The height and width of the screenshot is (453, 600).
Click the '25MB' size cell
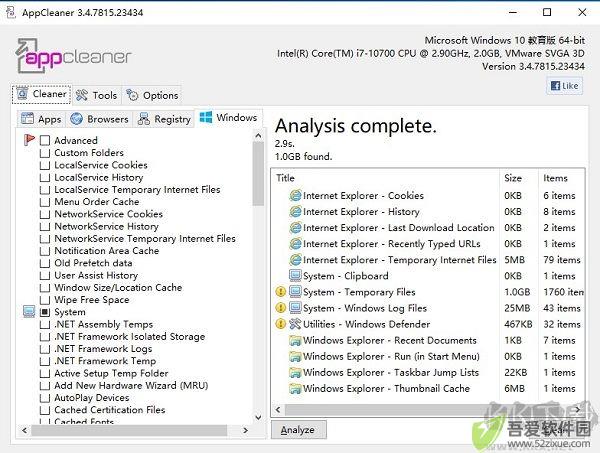[517, 308]
